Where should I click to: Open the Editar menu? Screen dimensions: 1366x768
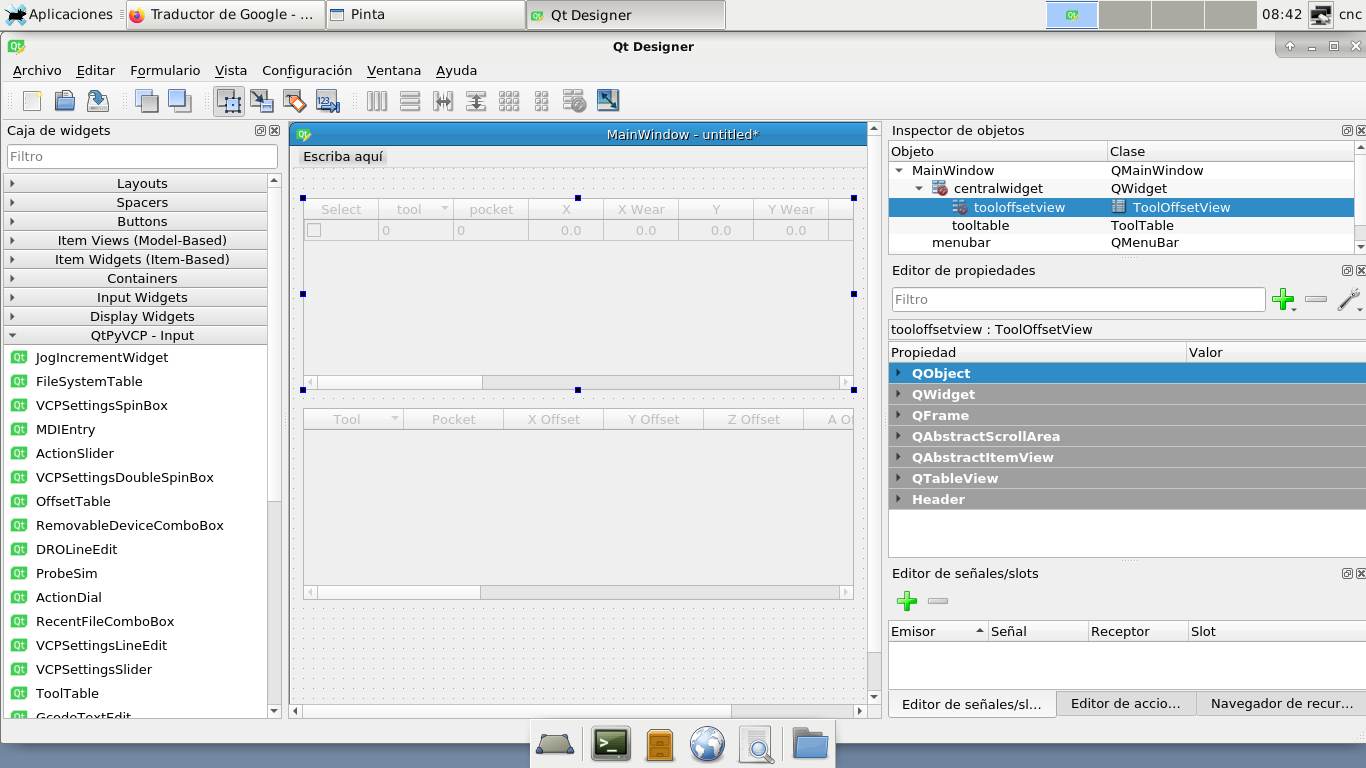pos(96,70)
